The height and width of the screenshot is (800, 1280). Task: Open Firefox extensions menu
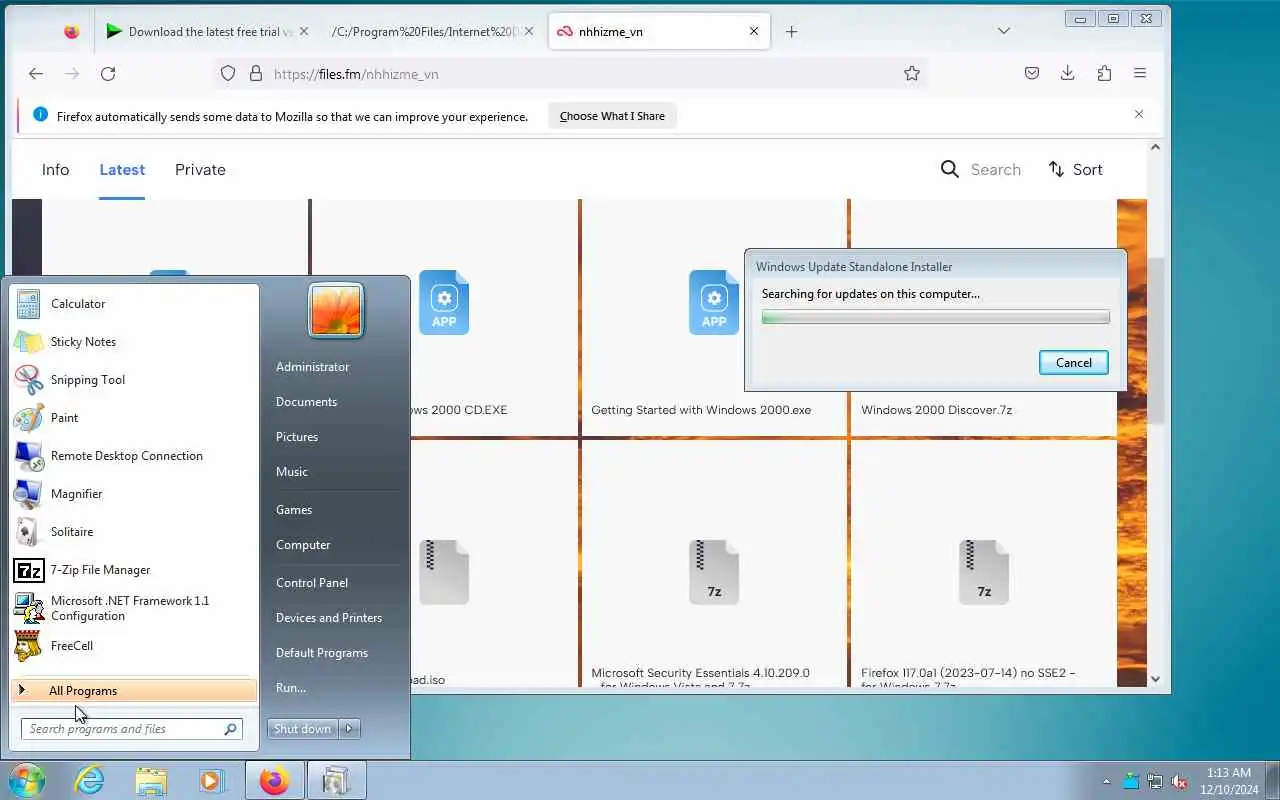(1104, 73)
